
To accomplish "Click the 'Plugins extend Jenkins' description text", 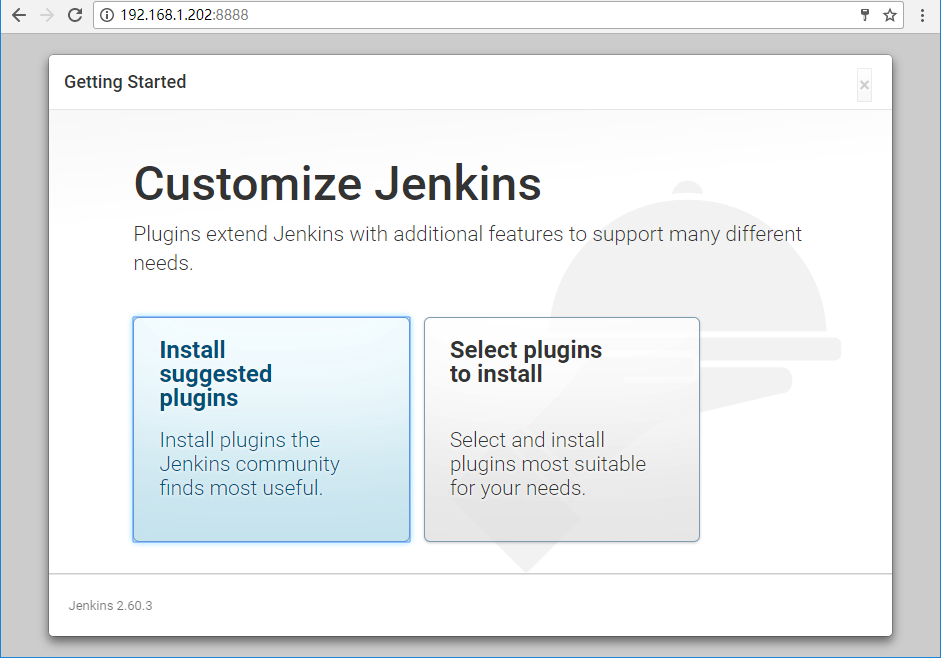I will pyautogui.click(x=467, y=248).
